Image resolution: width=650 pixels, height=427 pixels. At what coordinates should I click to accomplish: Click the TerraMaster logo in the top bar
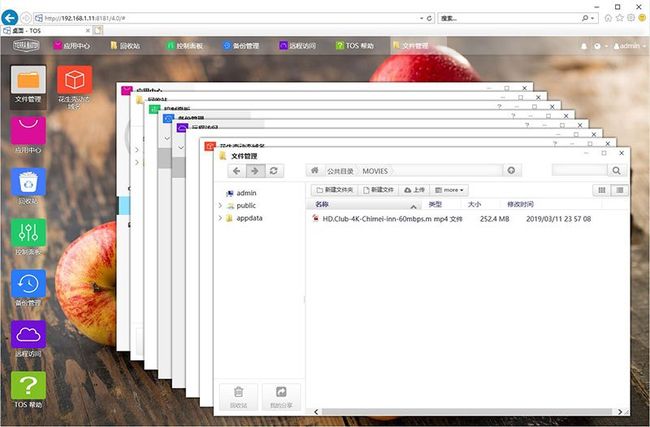point(26,45)
